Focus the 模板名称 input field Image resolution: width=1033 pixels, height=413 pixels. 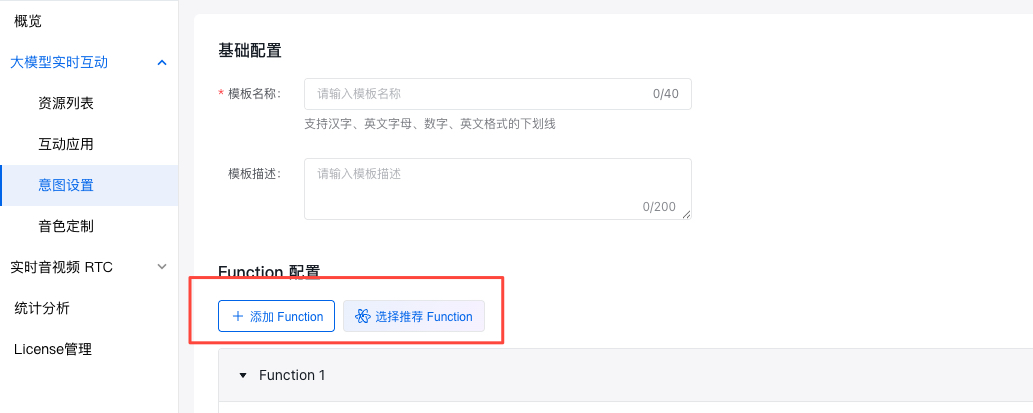(480, 94)
